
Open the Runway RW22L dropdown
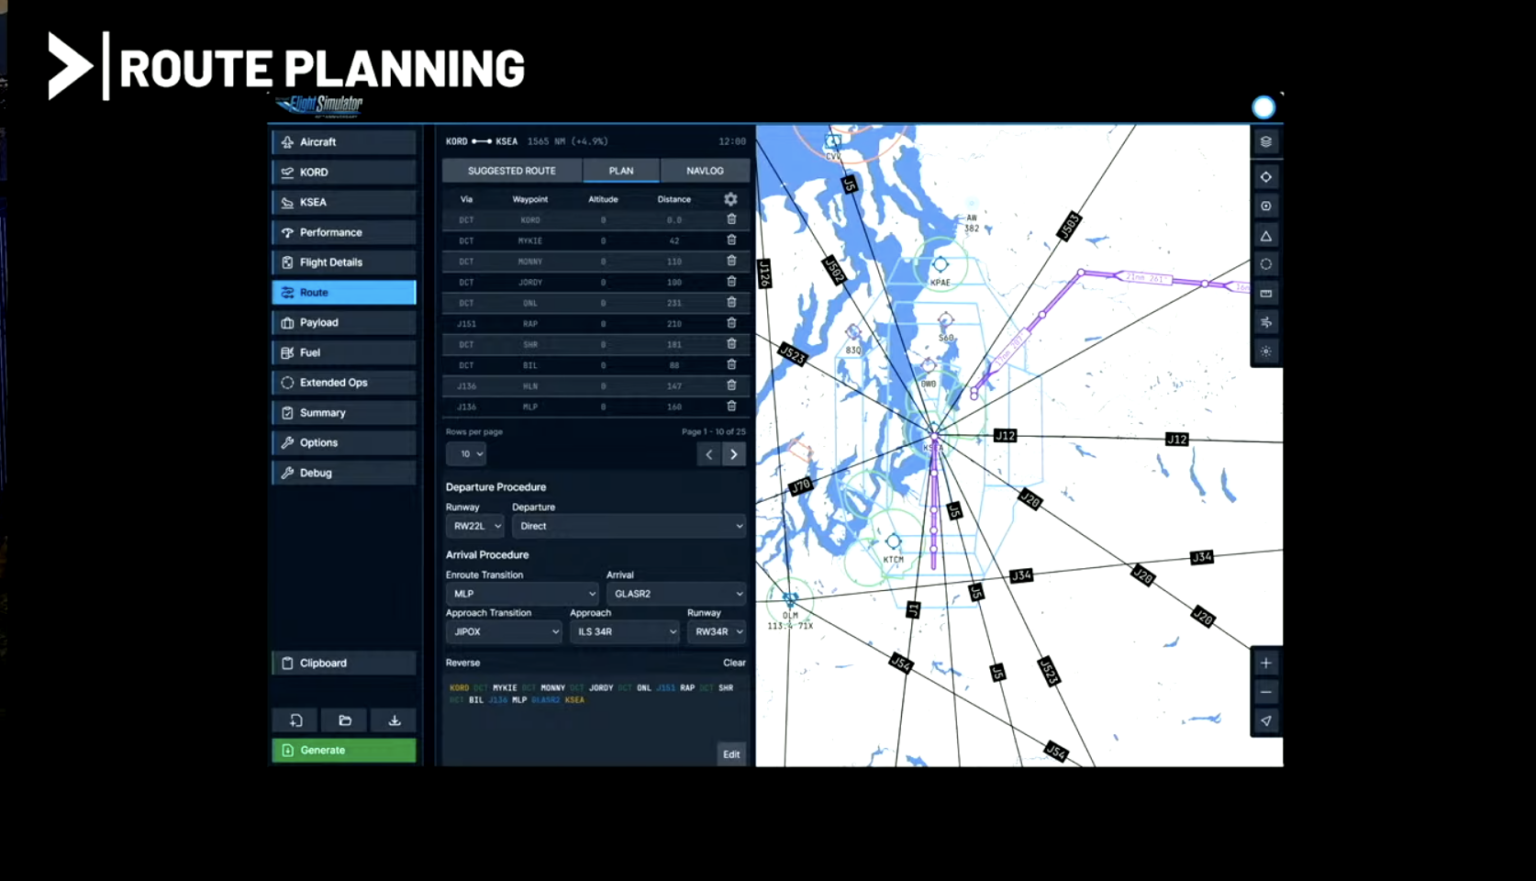point(474,525)
